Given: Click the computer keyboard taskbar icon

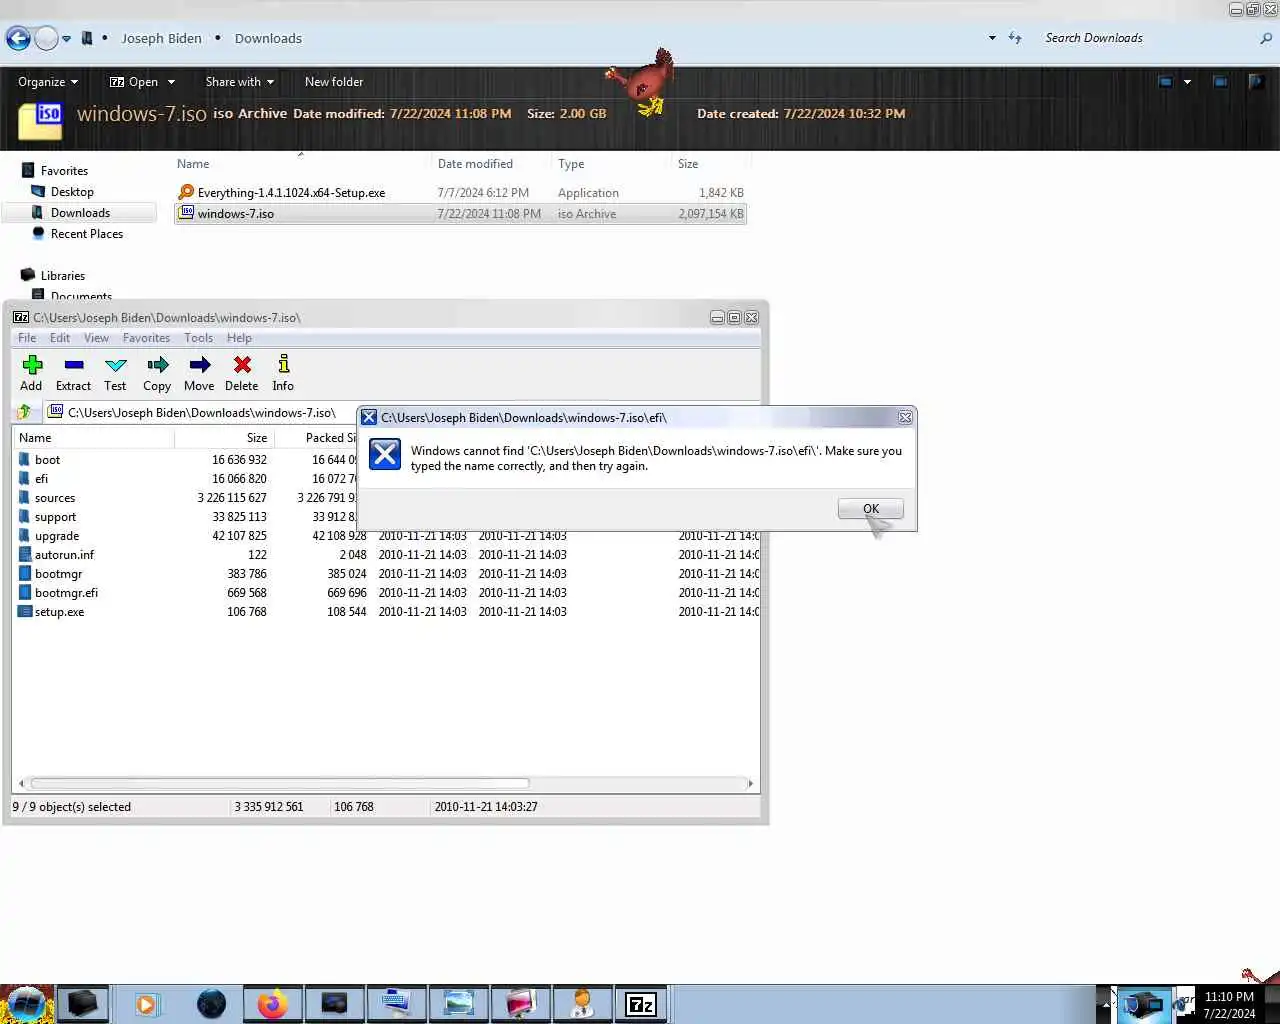Looking at the screenshot, I should (396, 1004).
